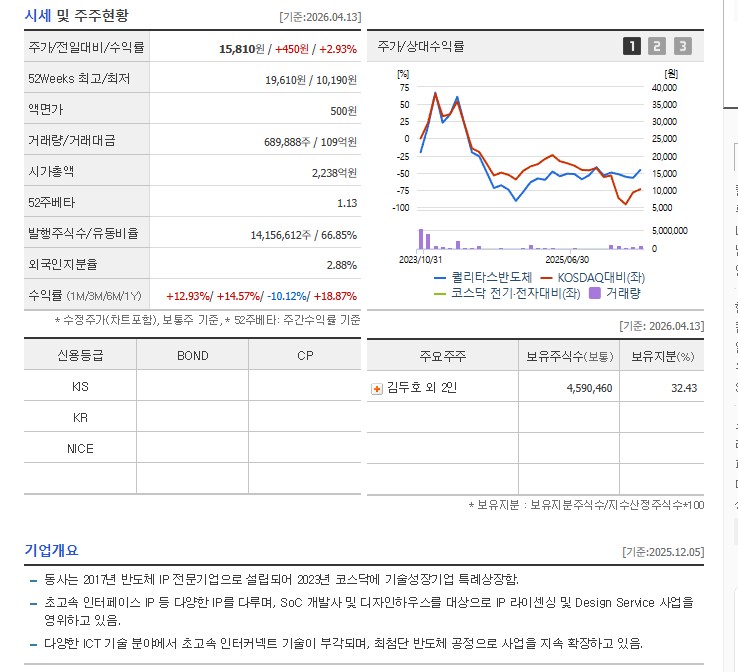Select the 2.88% foreign ownership value
Image resolution: width=738 pixels, height=672 pixels.
click(x=342, y=265)
